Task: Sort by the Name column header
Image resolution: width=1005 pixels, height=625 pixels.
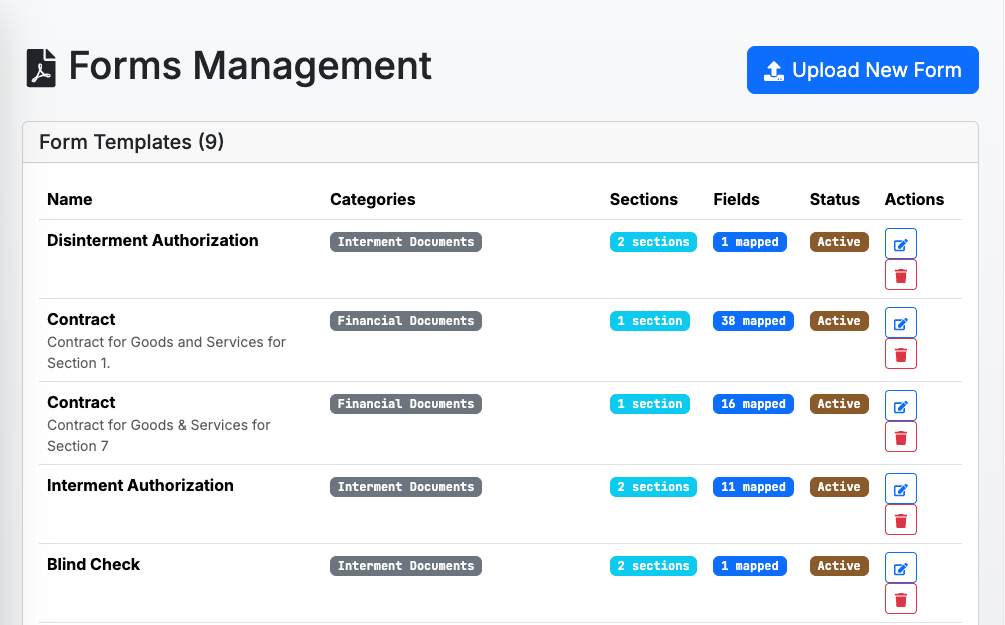Action: pyautogui.click(x=69, y=199)
